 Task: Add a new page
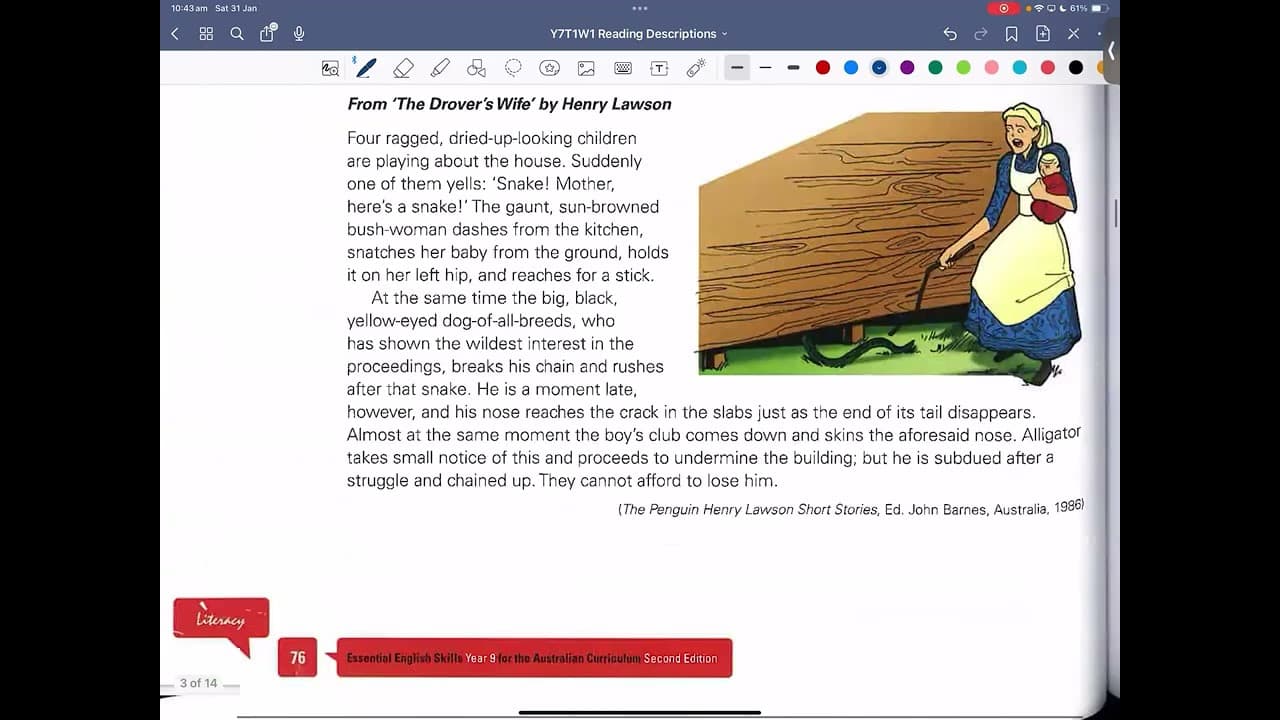pyautogui.click(x=1043, y=34)
